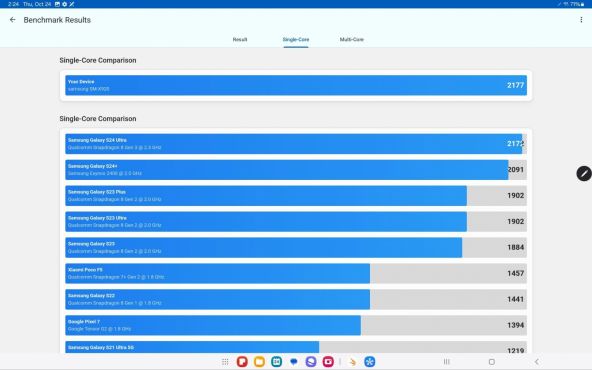Tap the Home navigation button
The width and height of the screenshot is (592, 370).
pos(492,362)
